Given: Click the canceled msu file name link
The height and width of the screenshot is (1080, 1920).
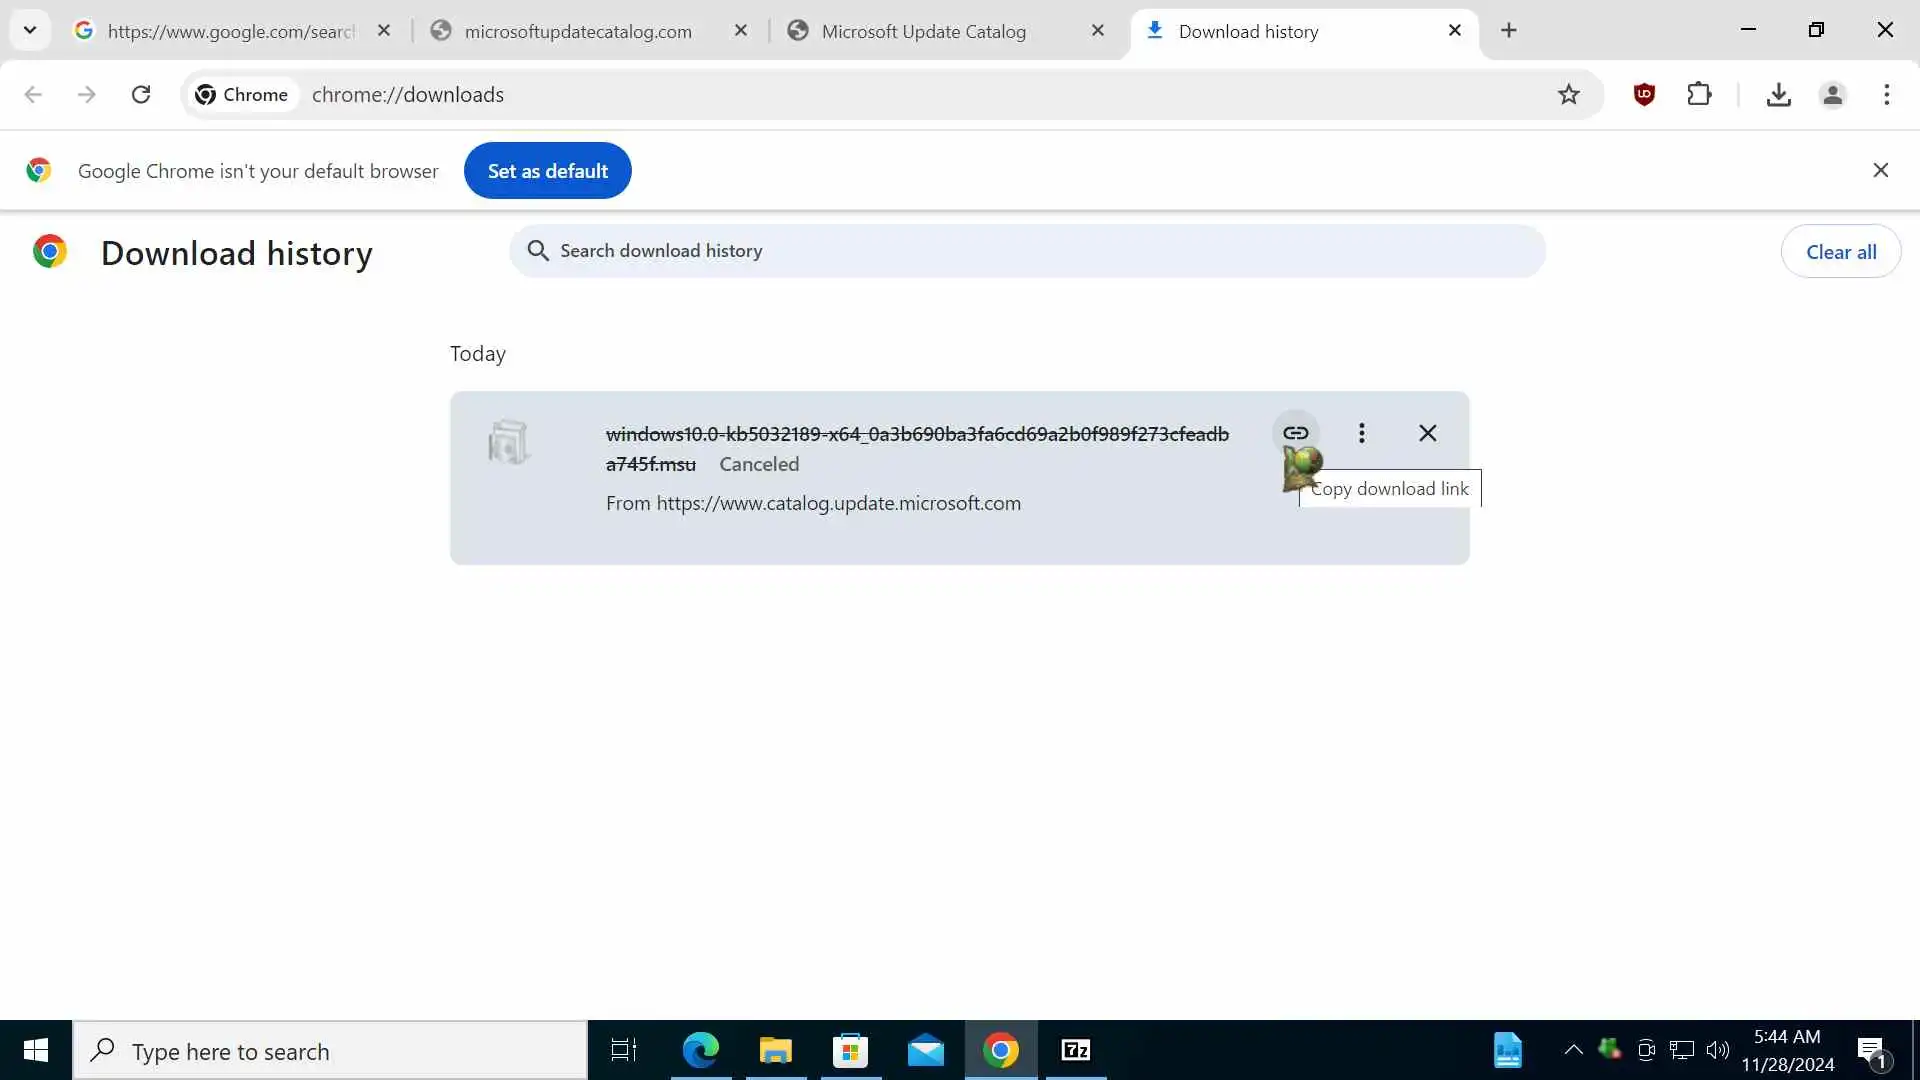Looking at the screenshot, I should 916,434.
